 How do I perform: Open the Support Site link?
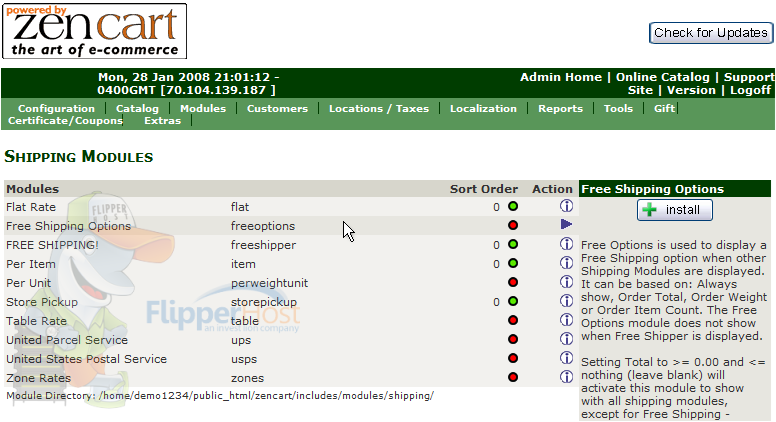(x=749, y=77)
